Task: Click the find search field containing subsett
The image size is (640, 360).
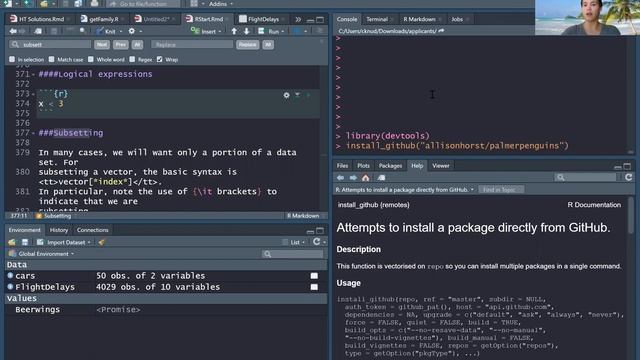Action: tap(50, 44)
